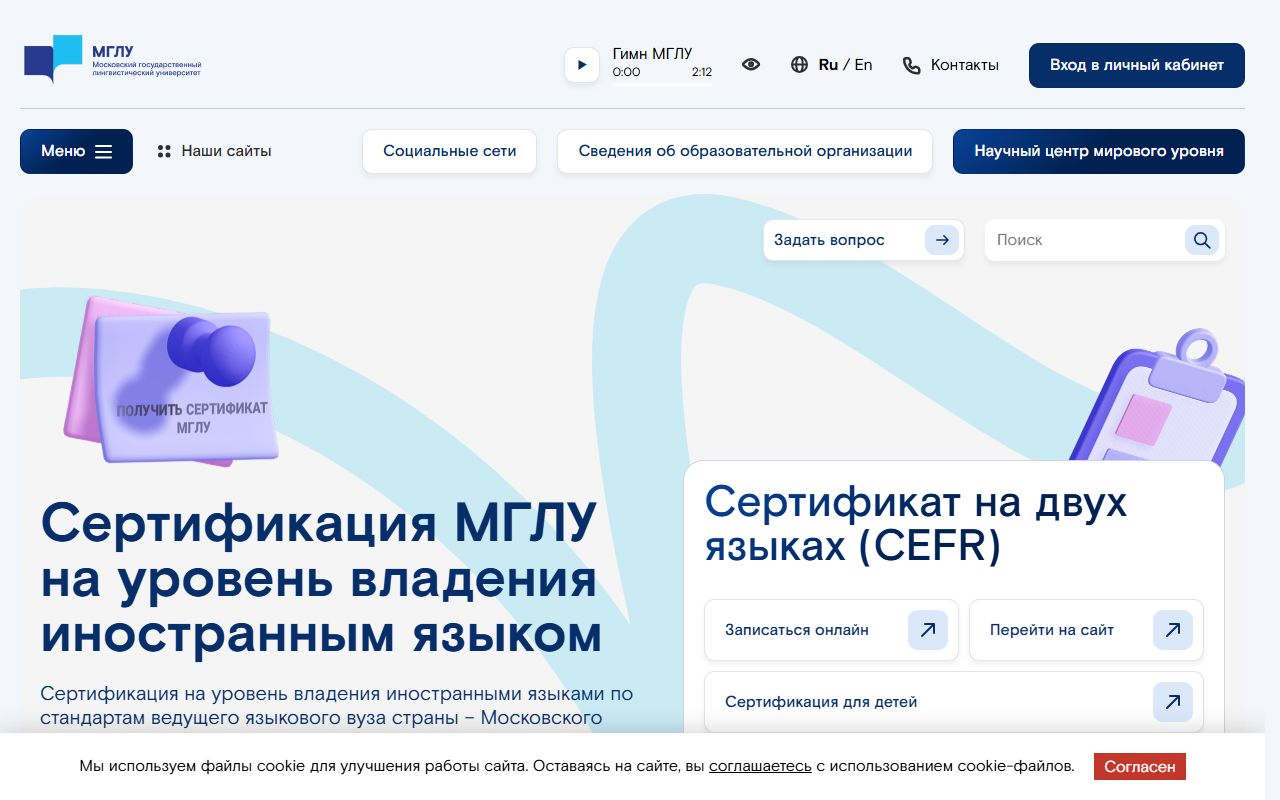The width and height of the screenshot is (1280, 800).
Task: Click the magnifier search icon
Action: (1202, 240)
